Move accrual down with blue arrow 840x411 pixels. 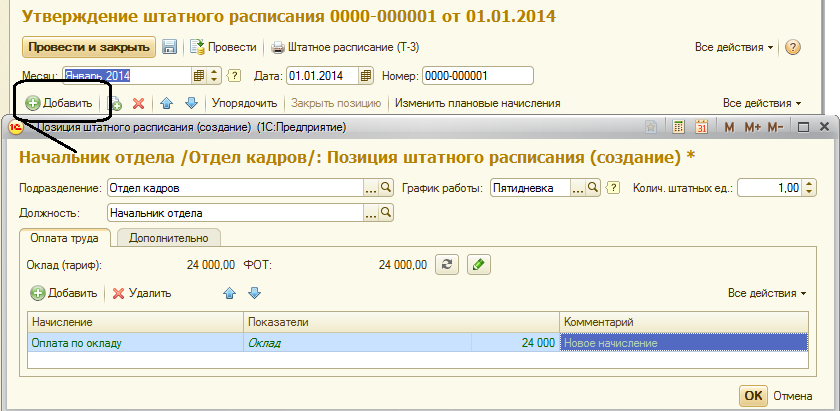click(x=255, y=293)
